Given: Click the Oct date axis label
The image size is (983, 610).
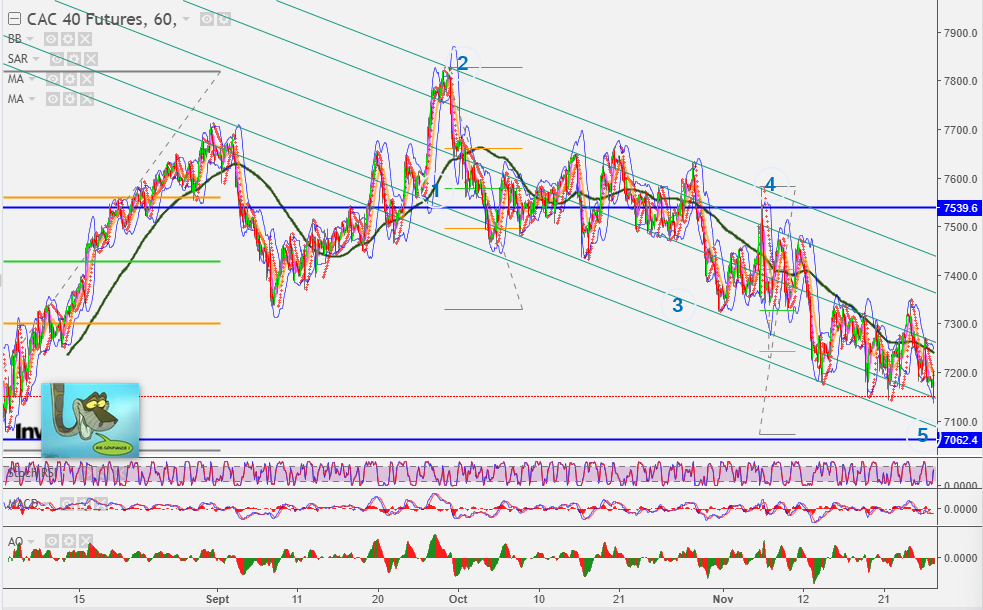Looking at the screenshot, I should point(458,599).
